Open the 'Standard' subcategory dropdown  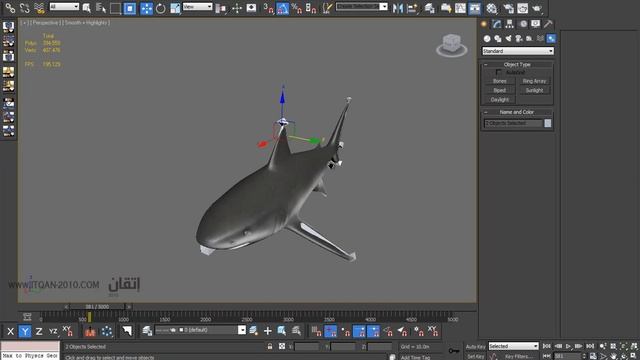pos(518,51)
